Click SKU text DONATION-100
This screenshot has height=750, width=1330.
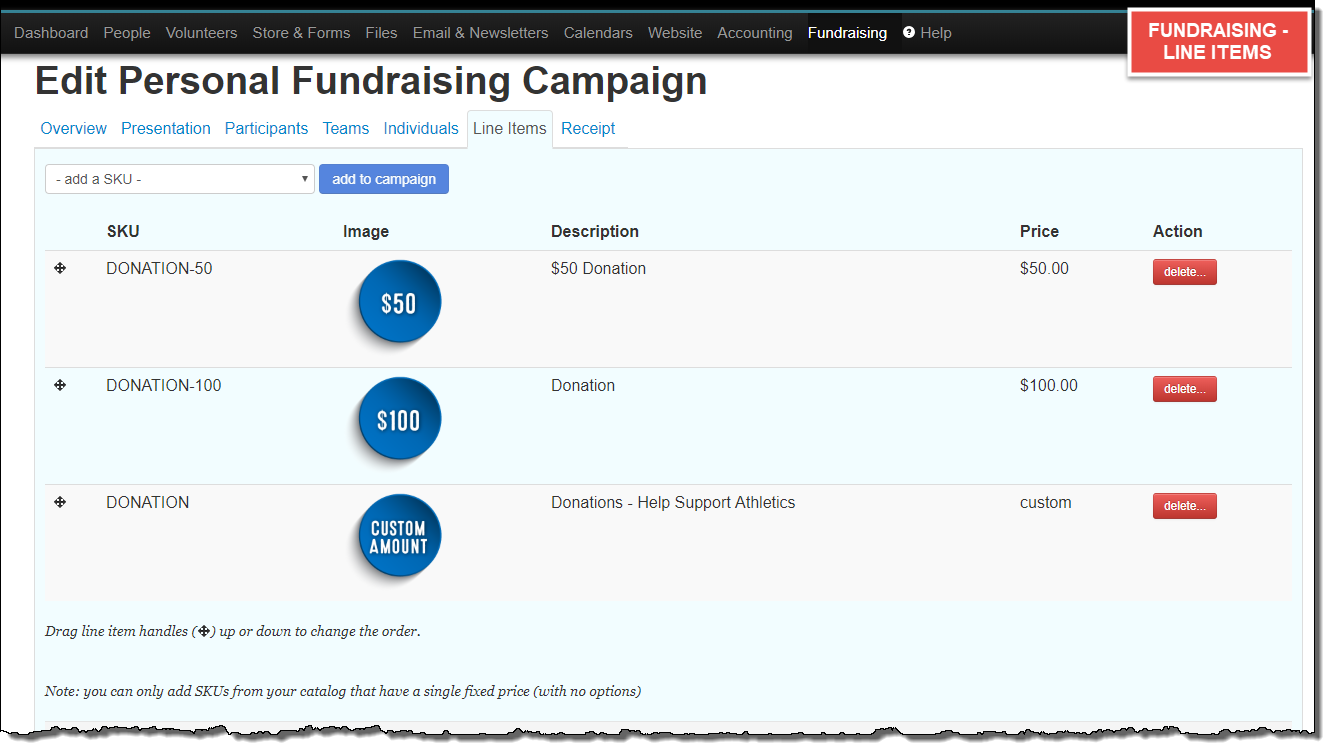(164, 385)
